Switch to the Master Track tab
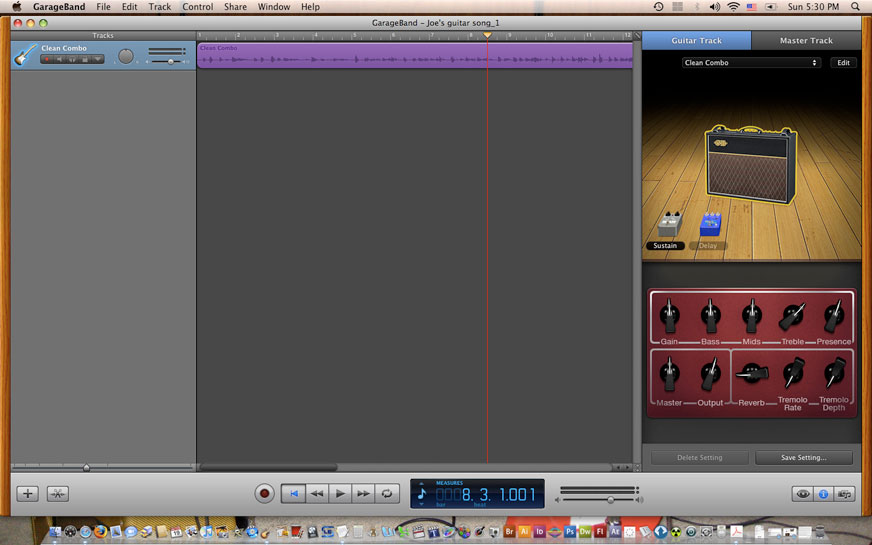 [x=806, y=41]
